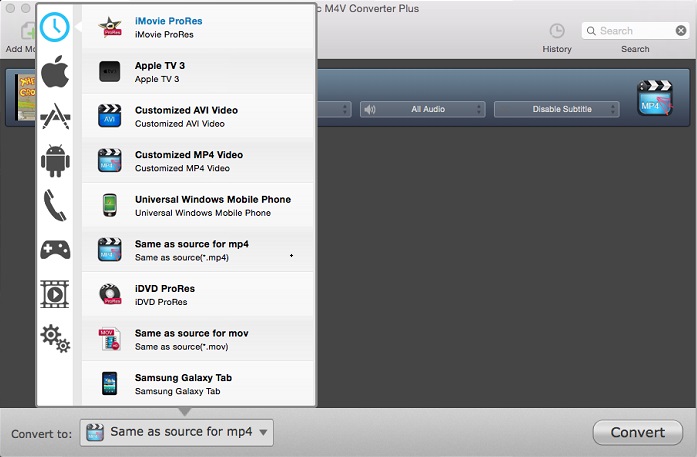Choose Customized MP4 Video format

click(198, 160)
